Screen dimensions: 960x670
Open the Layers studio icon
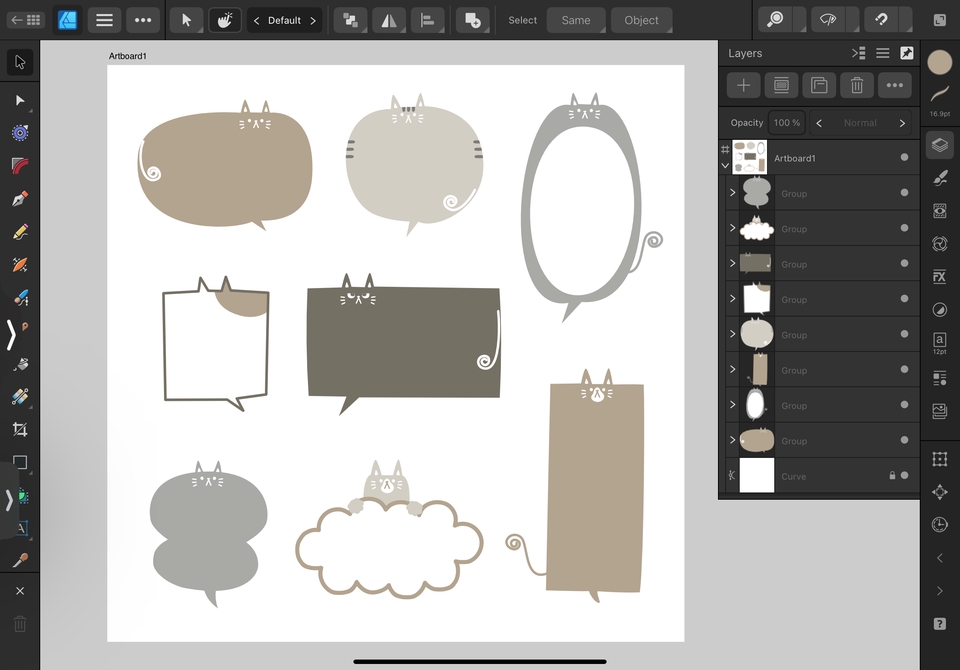940,145
